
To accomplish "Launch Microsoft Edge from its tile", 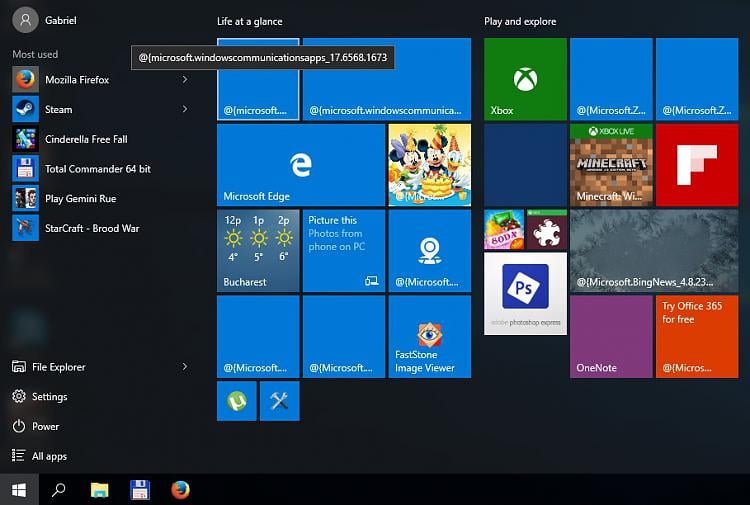I will (x=301, y=165).
